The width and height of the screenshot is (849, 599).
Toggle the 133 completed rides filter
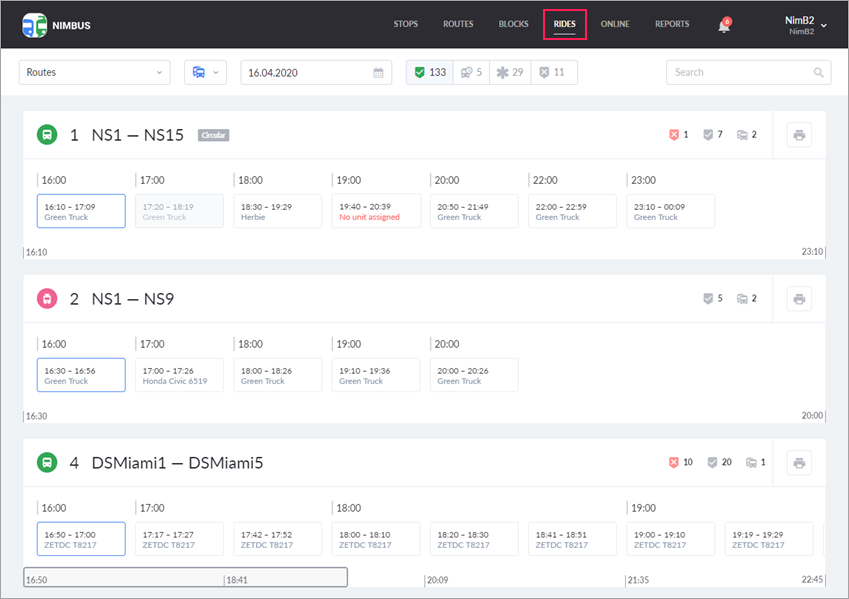(x=430, y=73)
